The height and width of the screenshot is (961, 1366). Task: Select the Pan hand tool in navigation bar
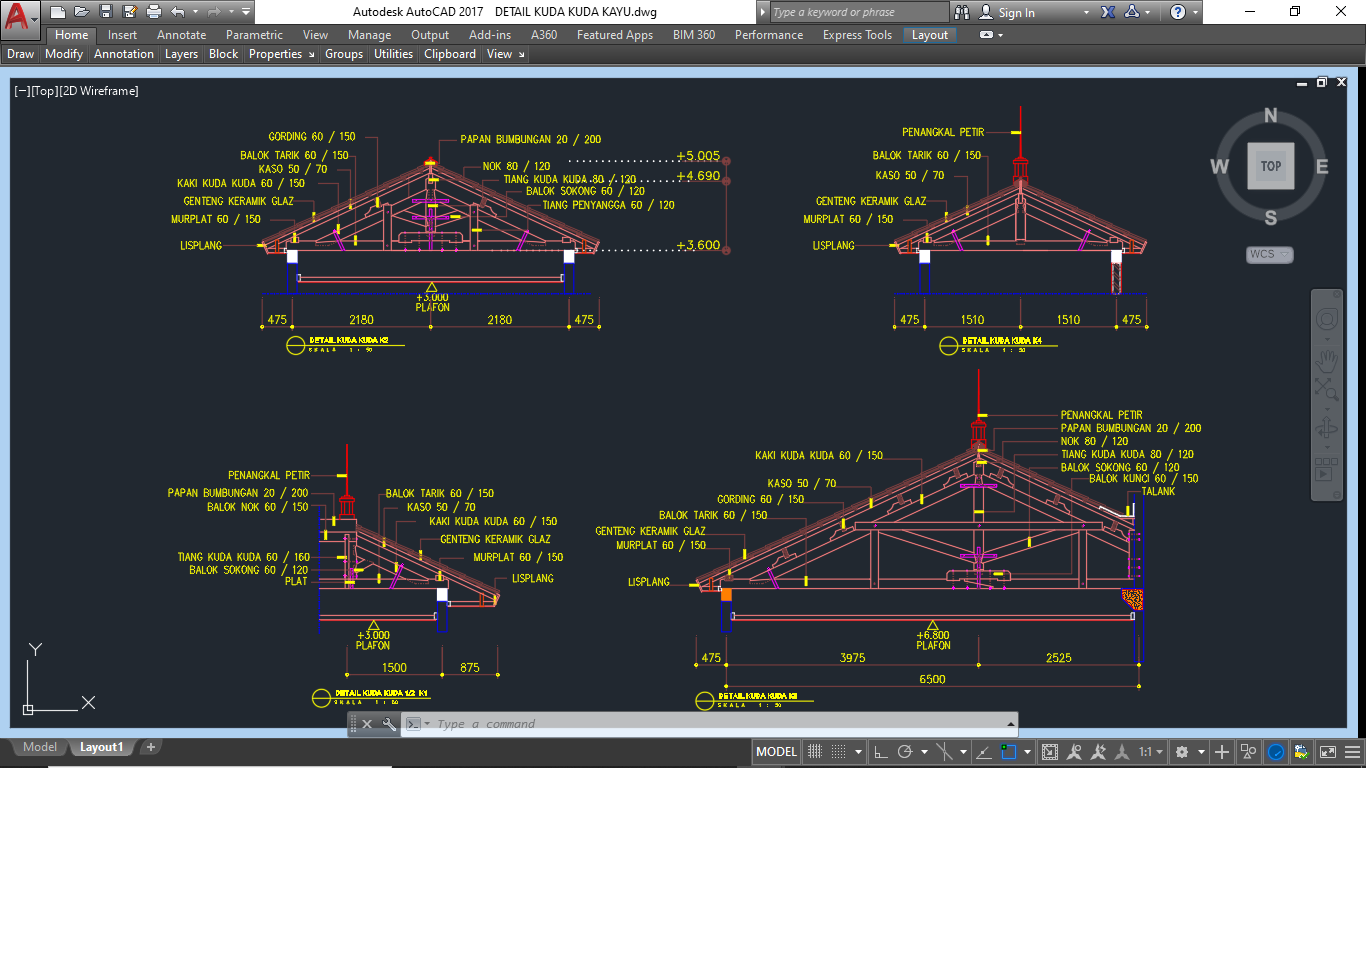coord(1327,360)
